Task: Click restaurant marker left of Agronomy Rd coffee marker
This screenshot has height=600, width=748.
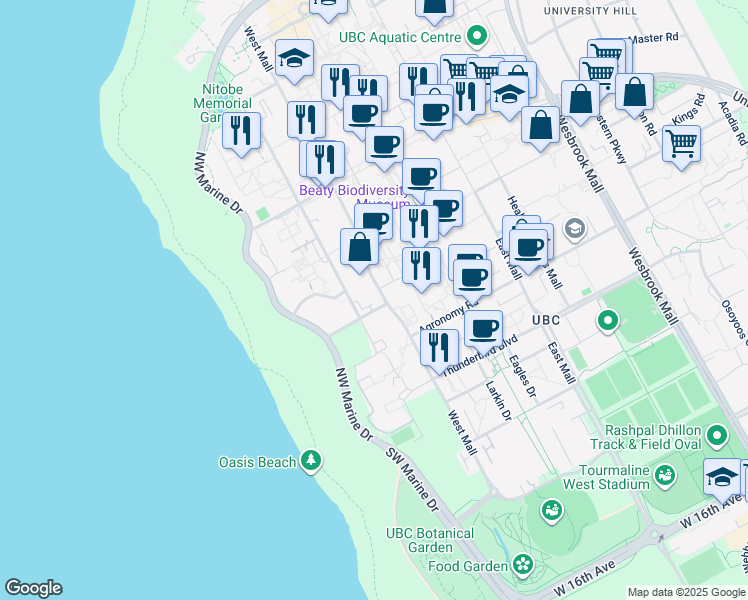Action: click(x=421, y=268)
